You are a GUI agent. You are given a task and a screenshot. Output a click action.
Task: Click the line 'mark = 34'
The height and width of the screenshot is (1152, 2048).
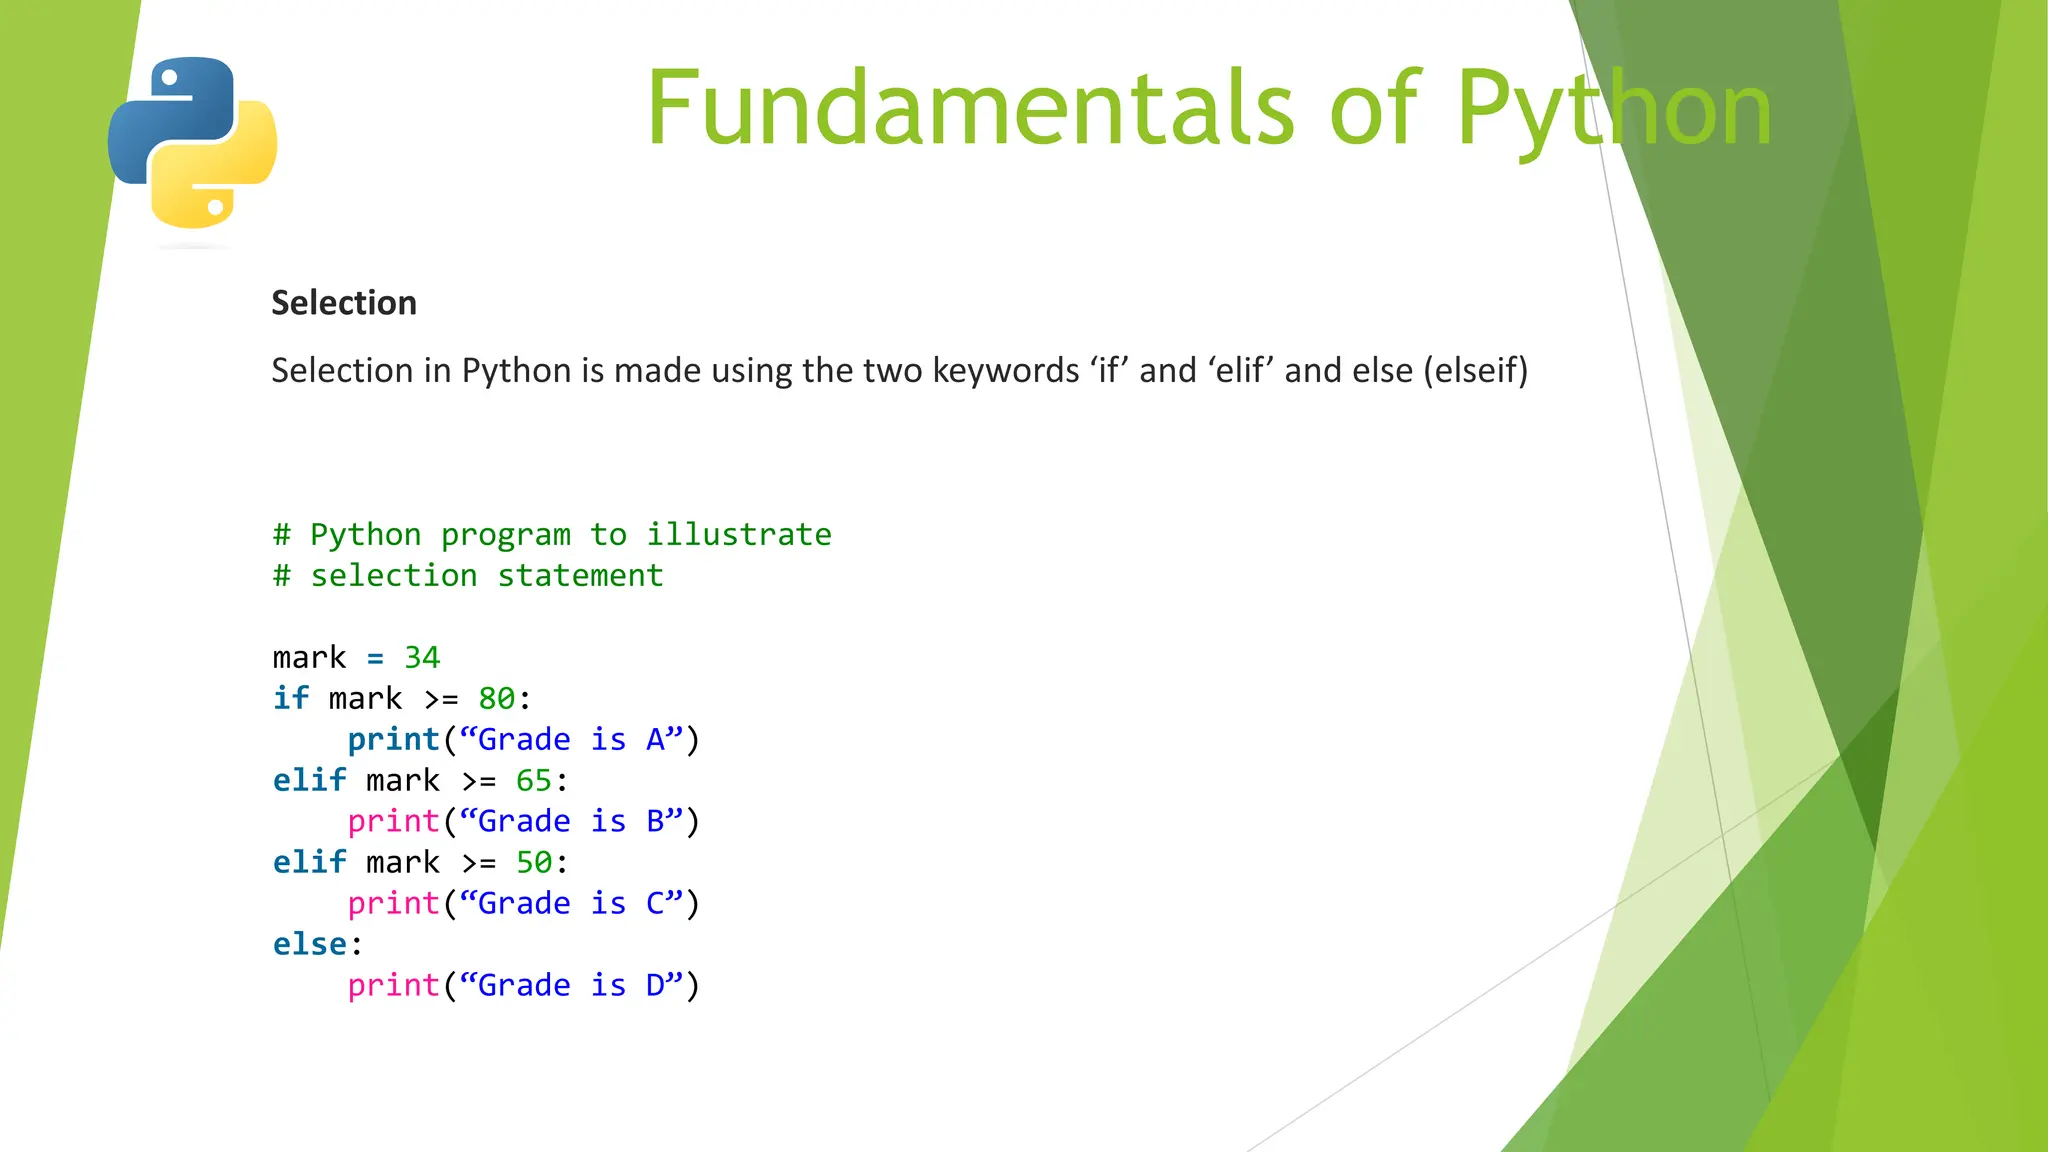[x=356, y=657]
